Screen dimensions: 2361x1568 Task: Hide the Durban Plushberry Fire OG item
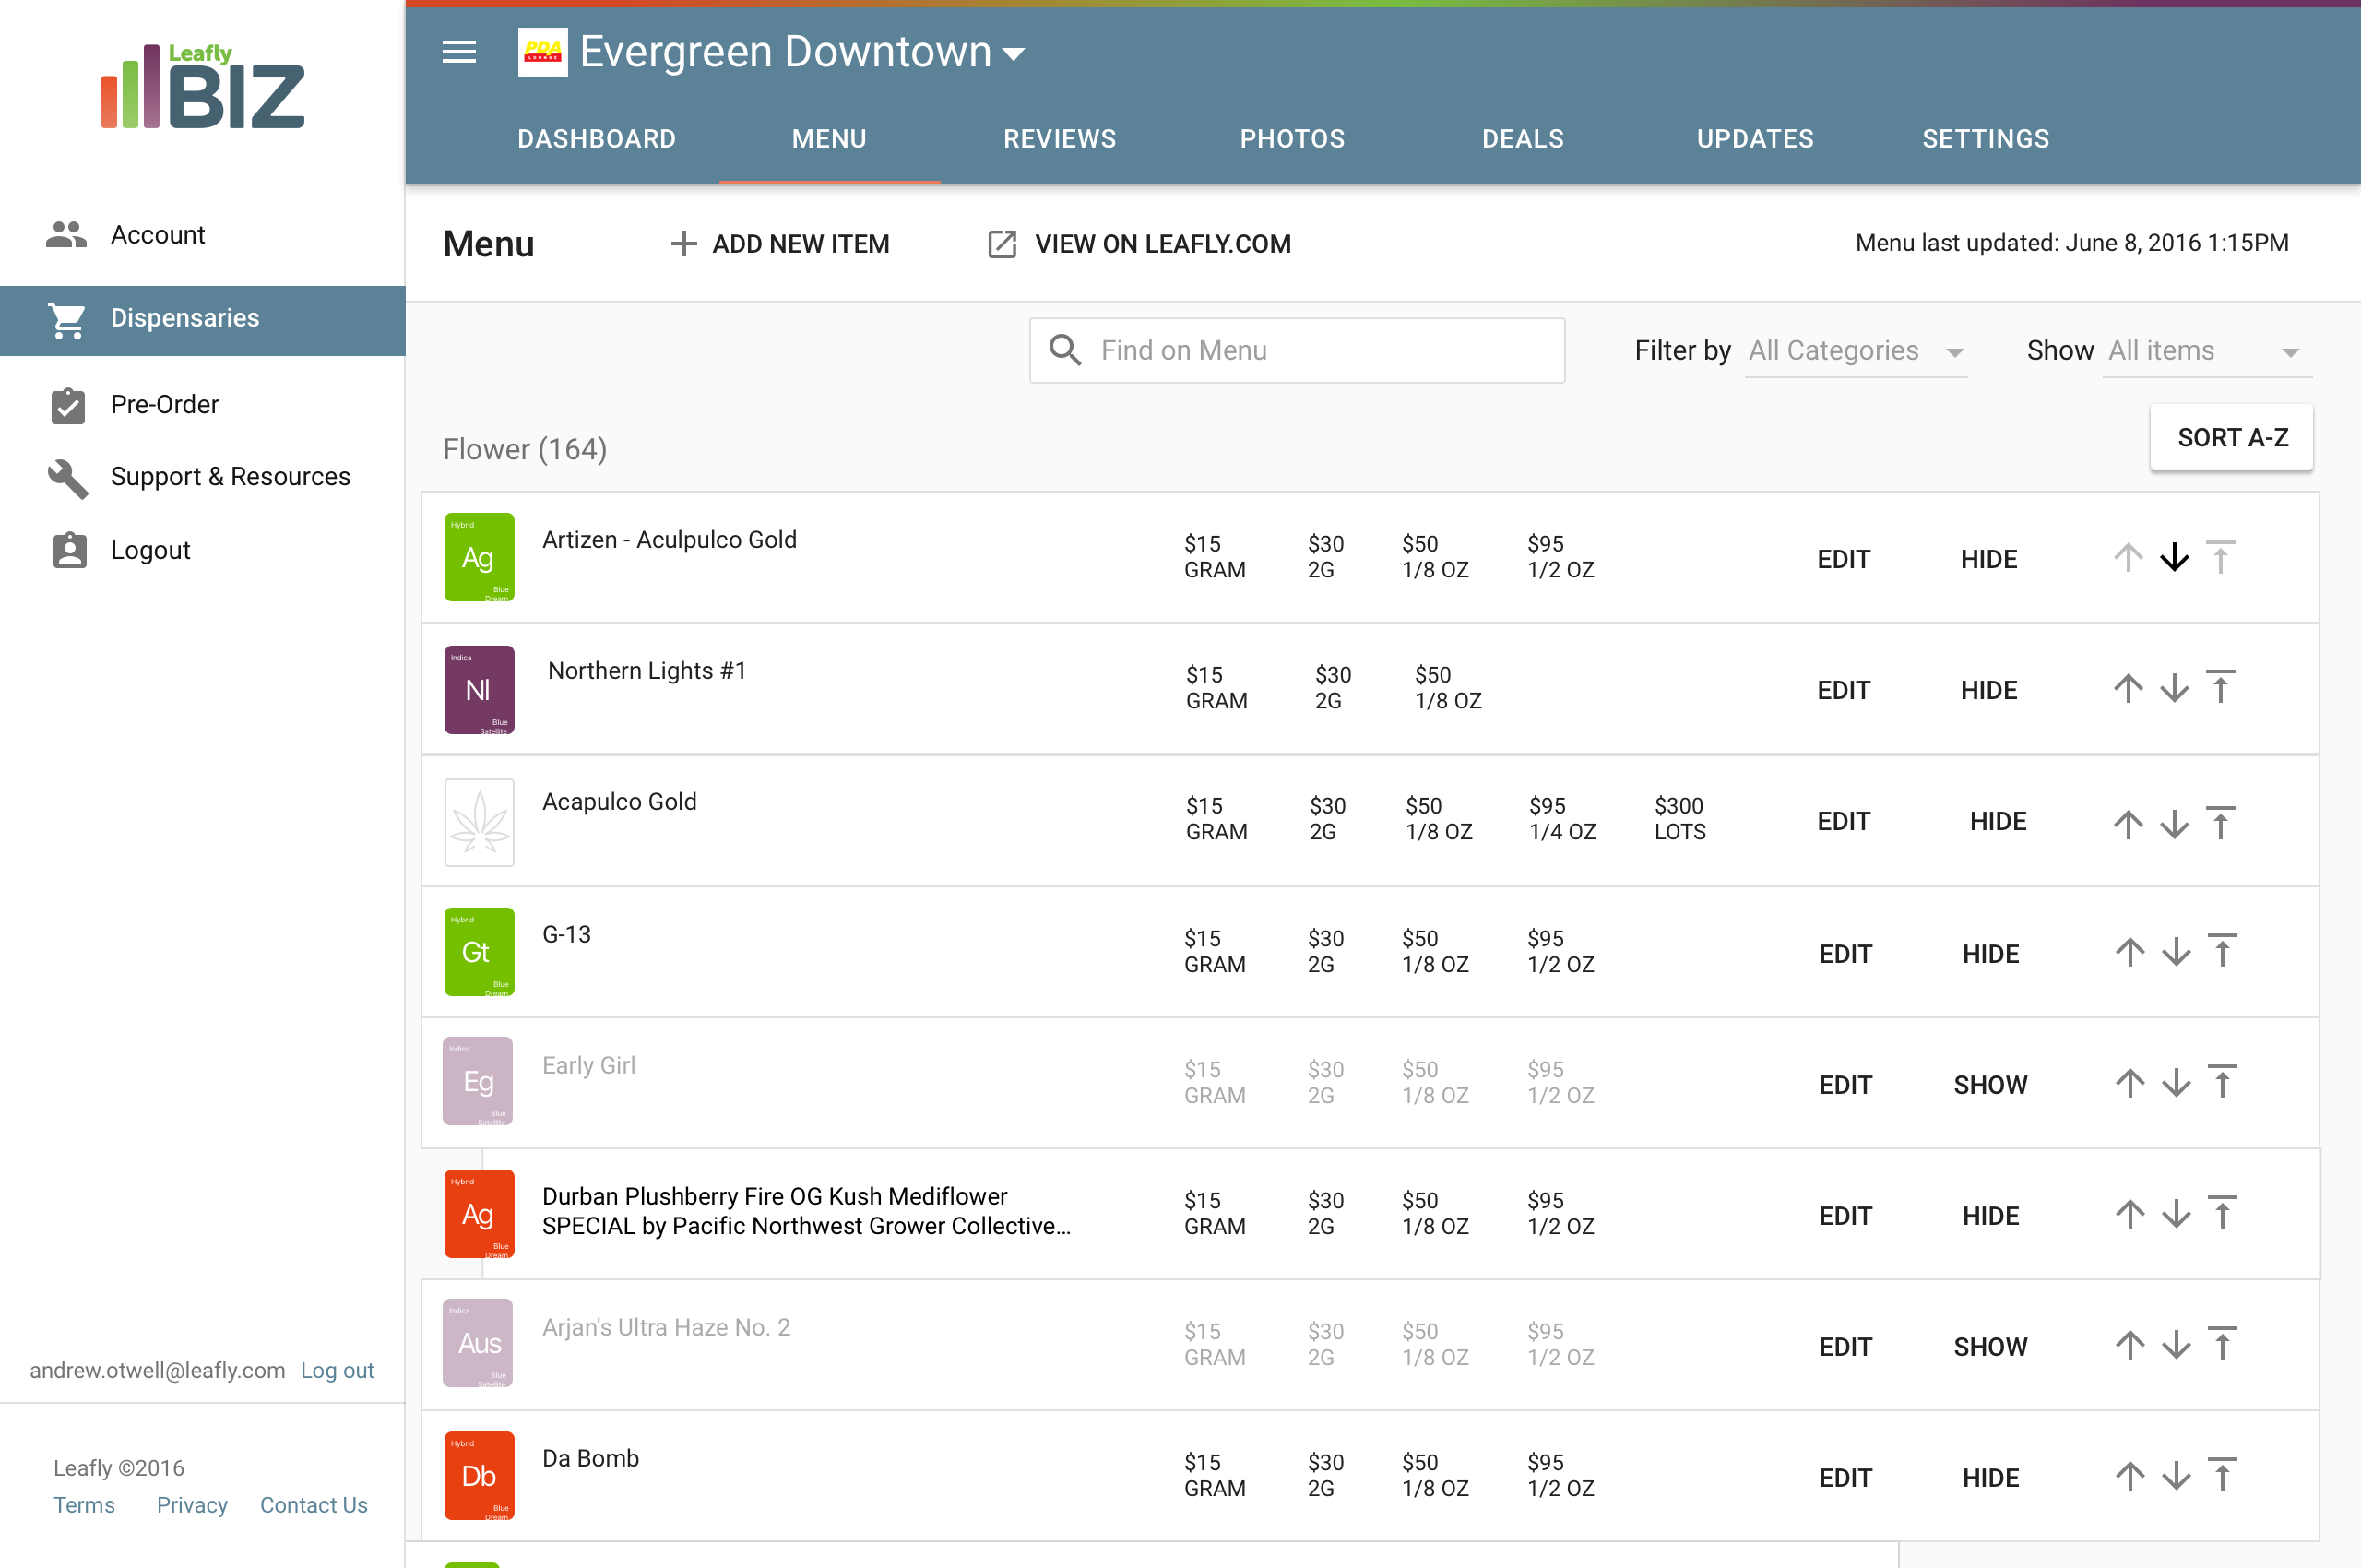tap(1990, 1217)
